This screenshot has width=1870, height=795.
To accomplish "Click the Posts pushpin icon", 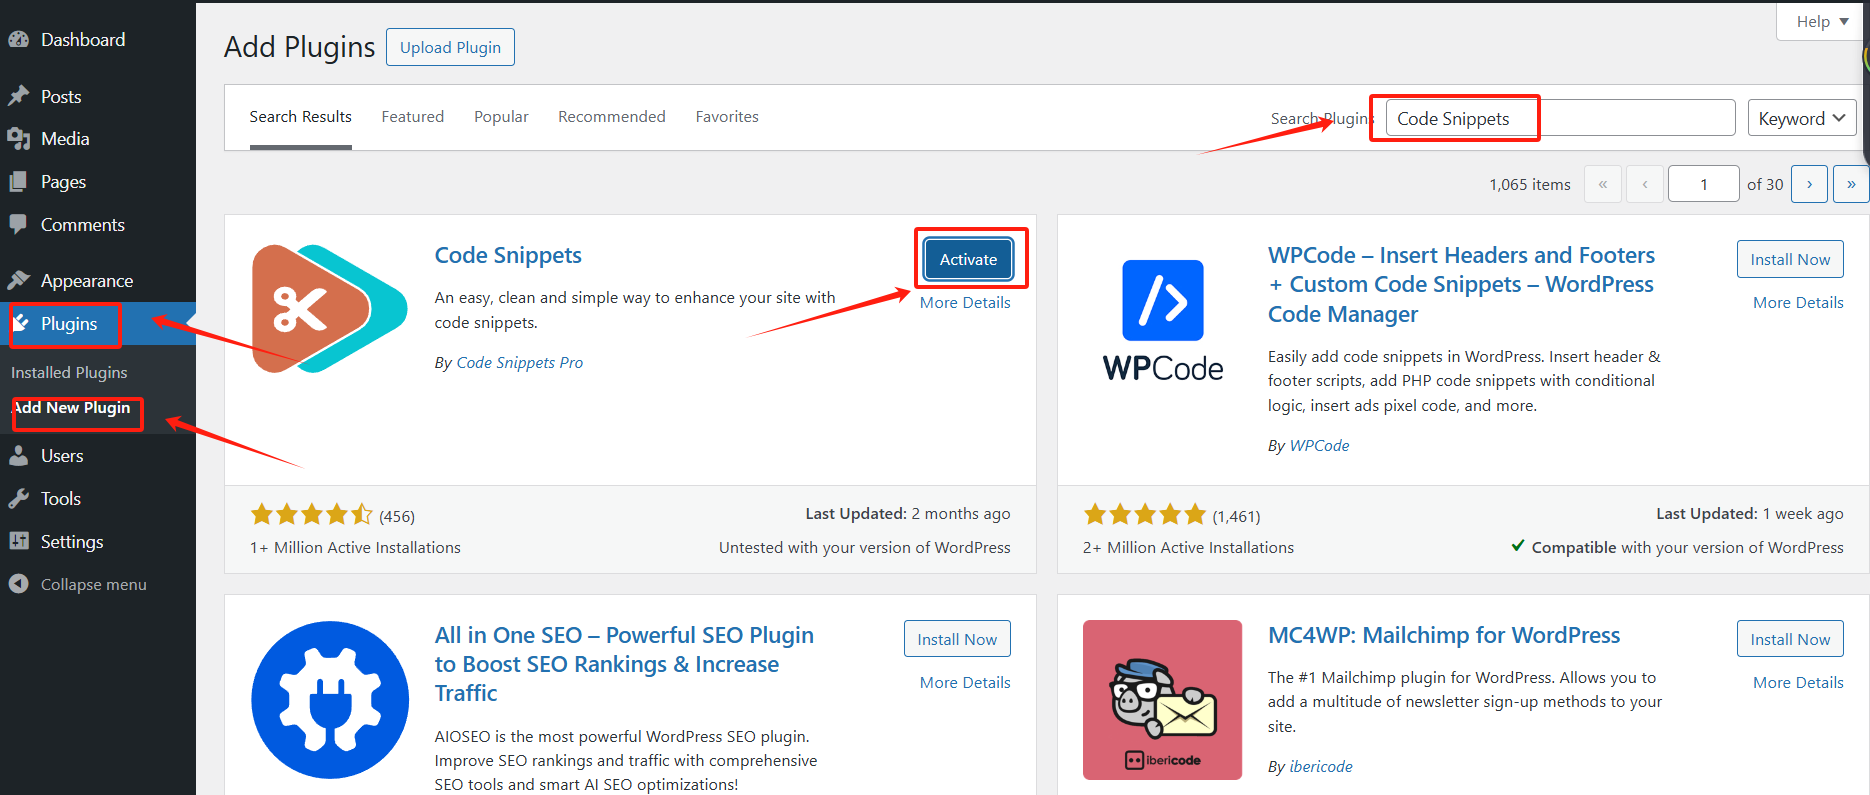I will pos(18,96).
